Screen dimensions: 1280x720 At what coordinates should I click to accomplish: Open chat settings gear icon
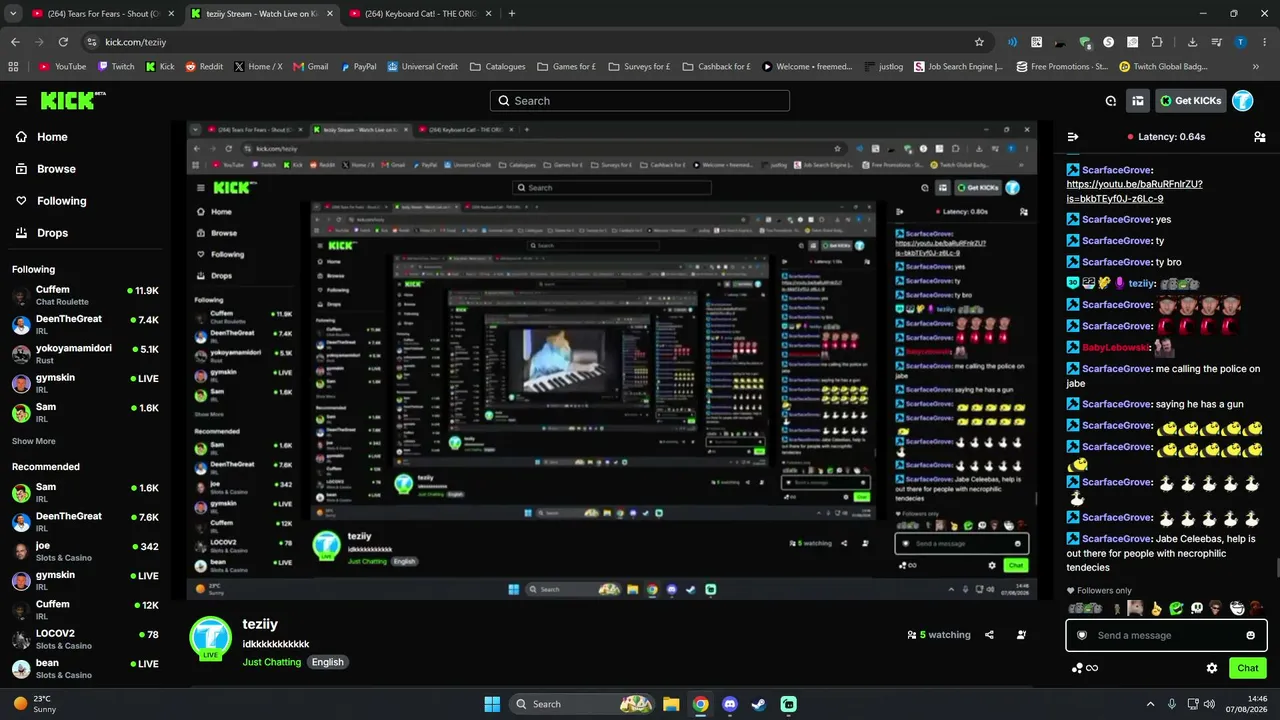pyautogui.click(x=1212, y=668)
